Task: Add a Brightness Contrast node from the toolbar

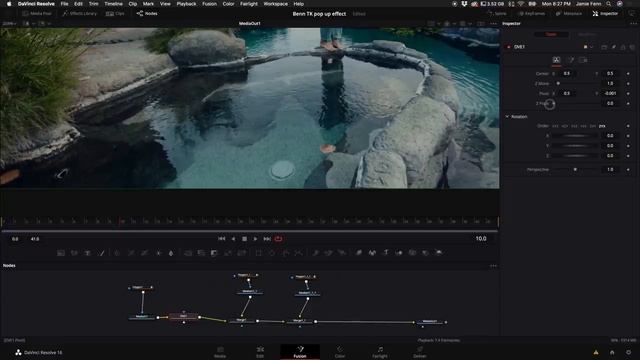Action: [x=158, y=253]
